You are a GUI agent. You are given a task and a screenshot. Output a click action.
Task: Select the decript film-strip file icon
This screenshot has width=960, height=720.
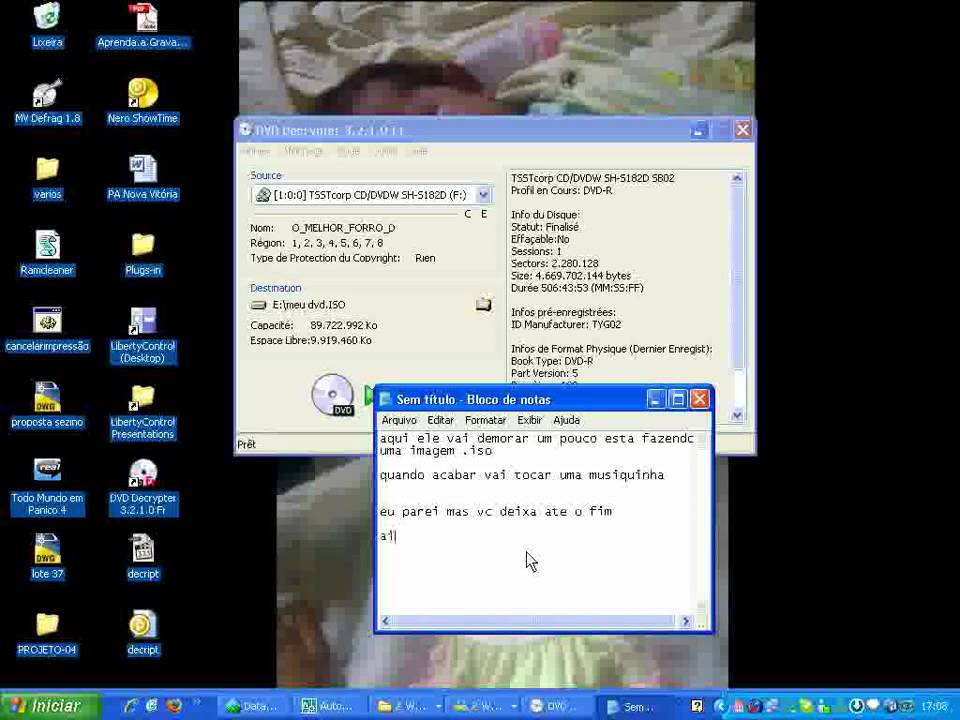click(x=143, y=557)
